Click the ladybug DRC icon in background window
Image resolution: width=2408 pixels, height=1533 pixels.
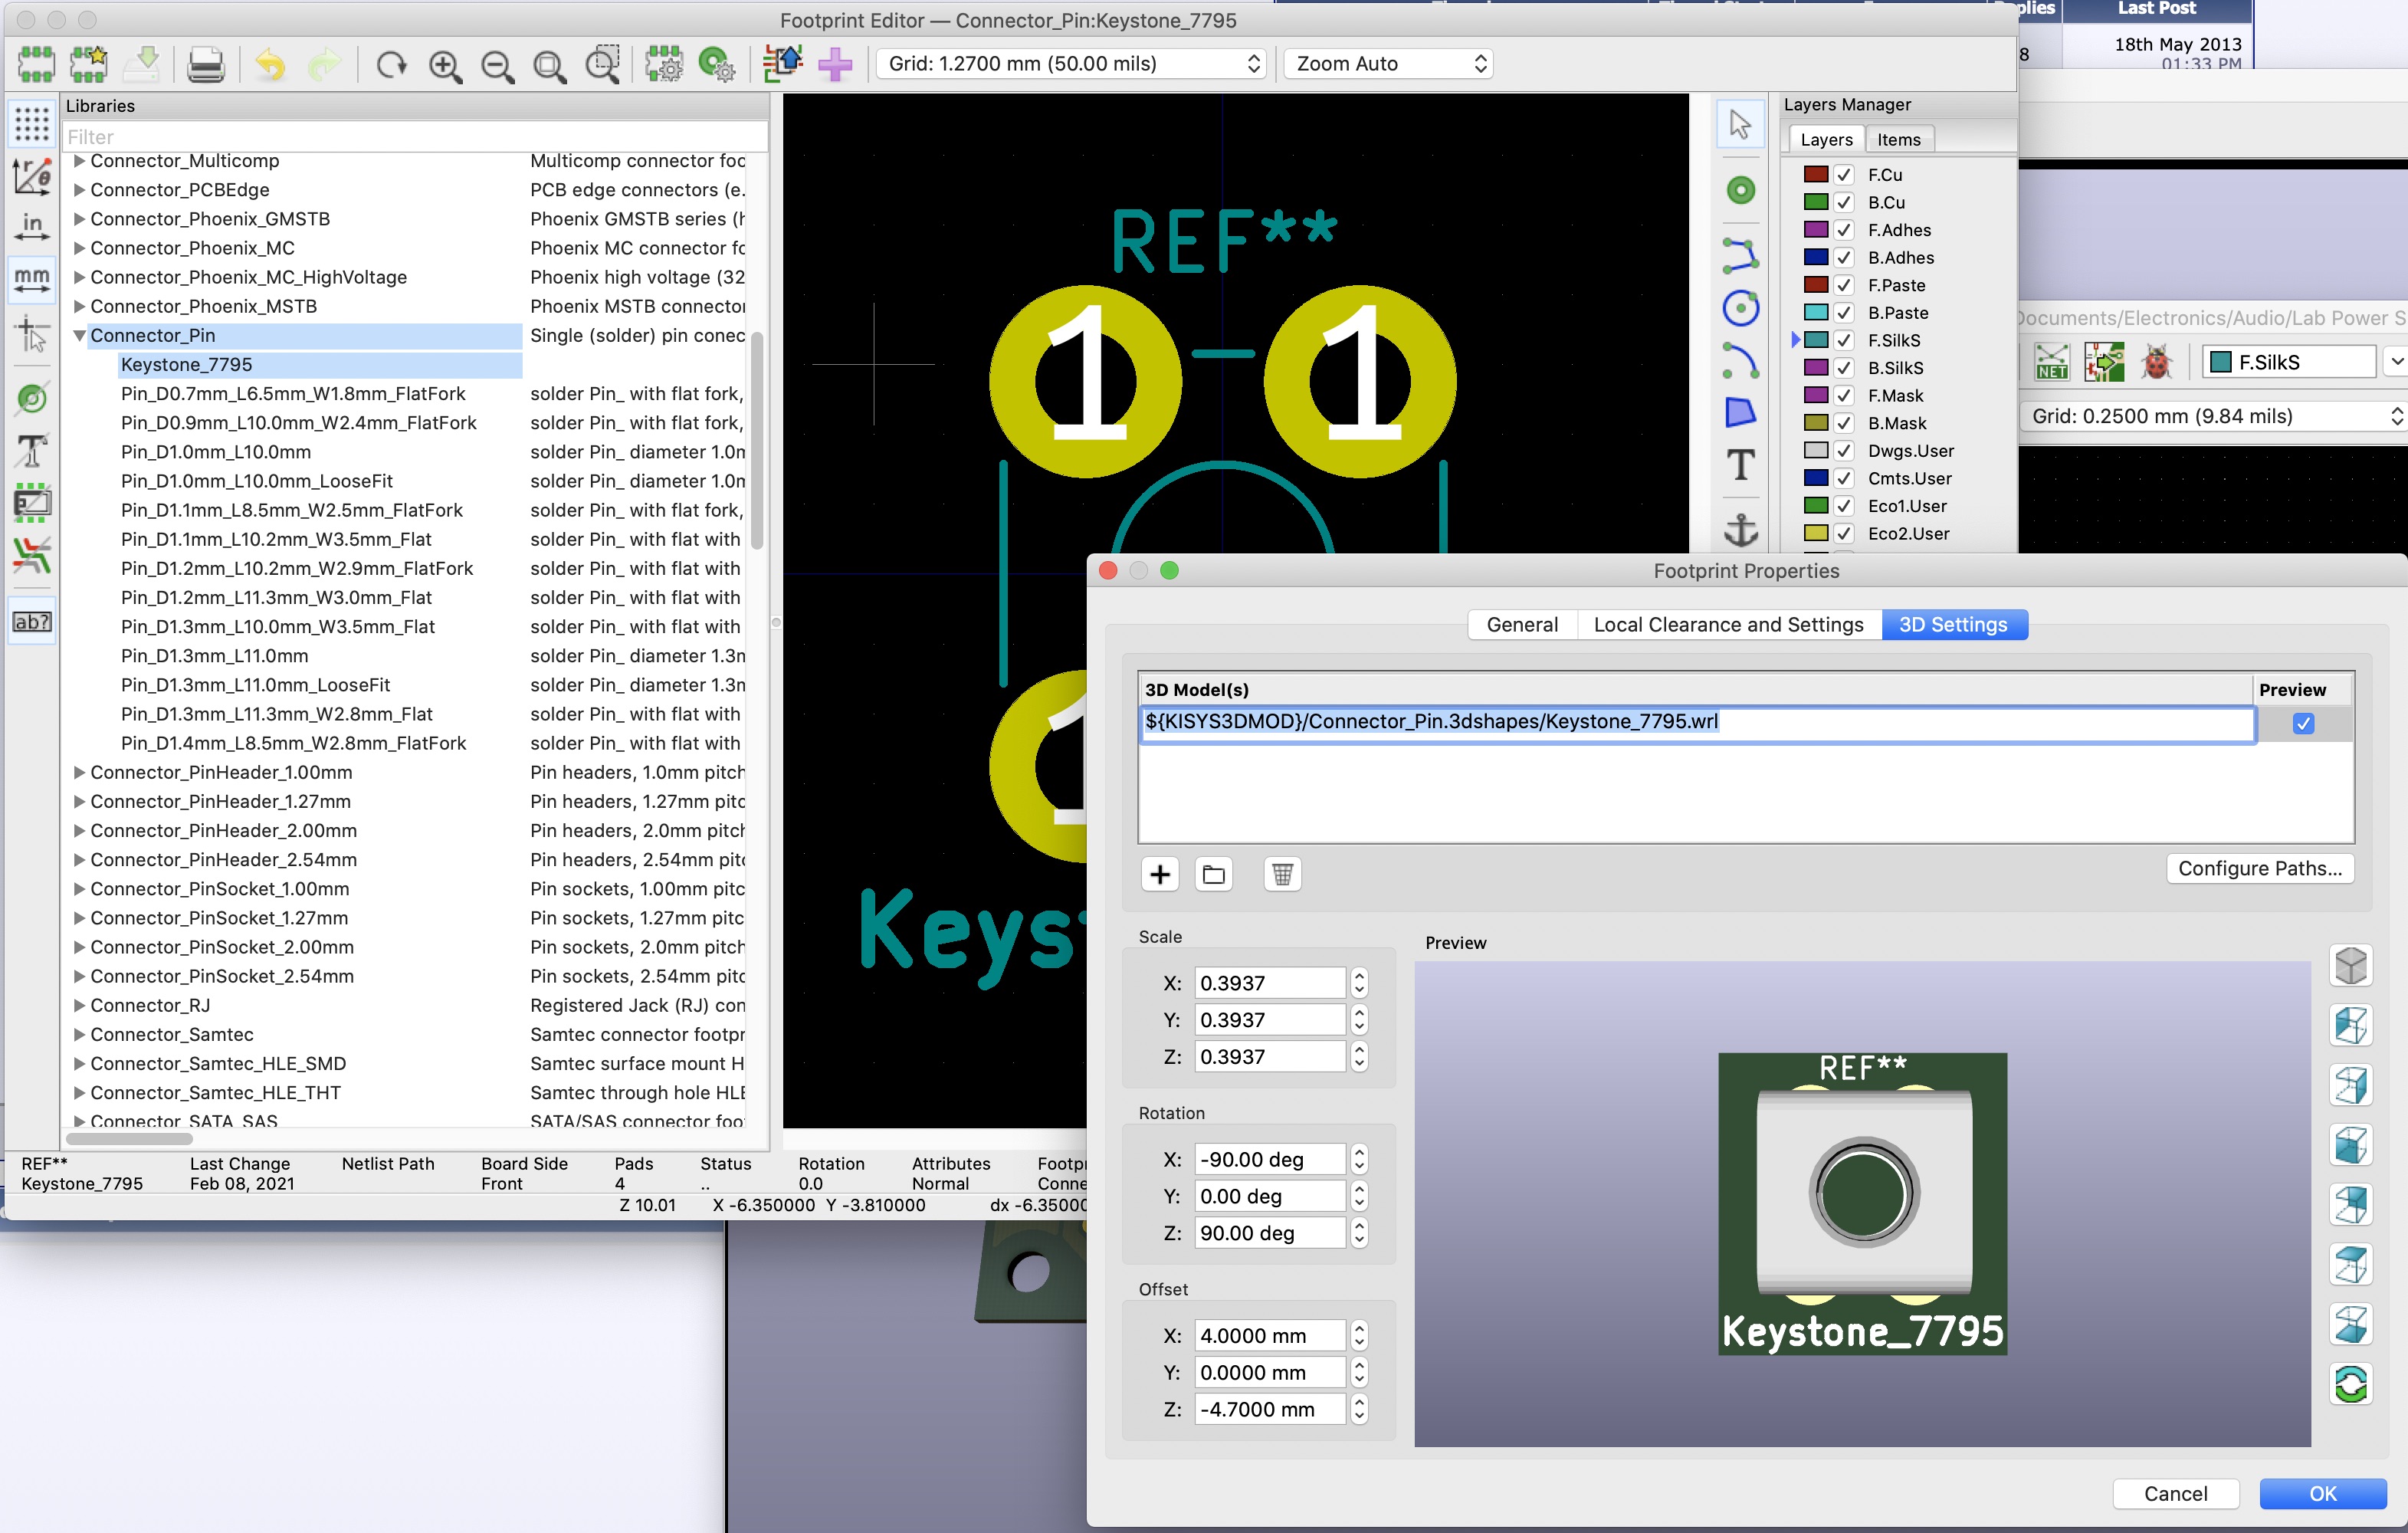point(2156,362)
